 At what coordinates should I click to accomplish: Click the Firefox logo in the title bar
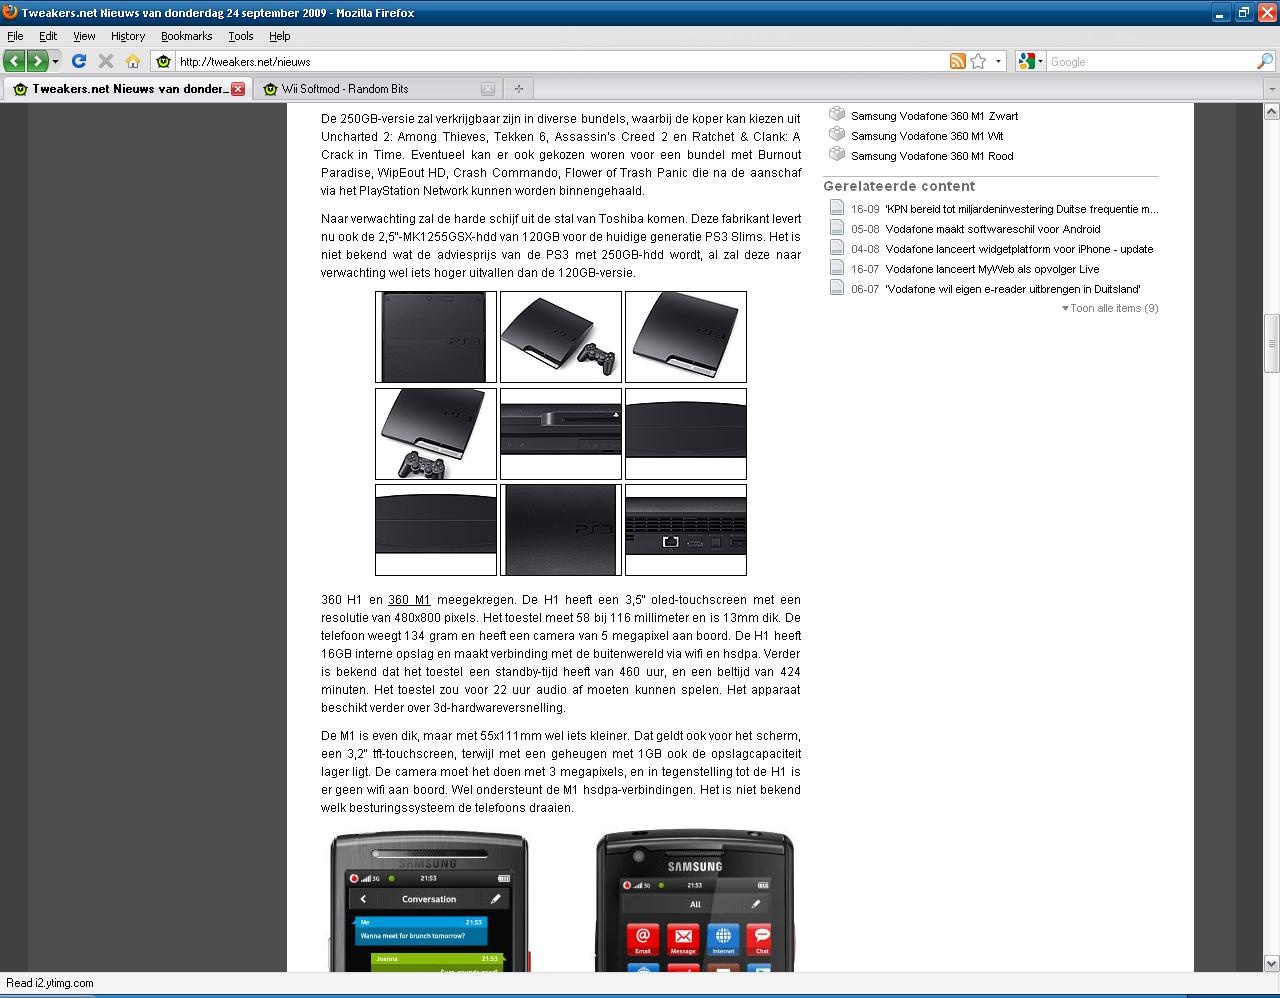10,12
